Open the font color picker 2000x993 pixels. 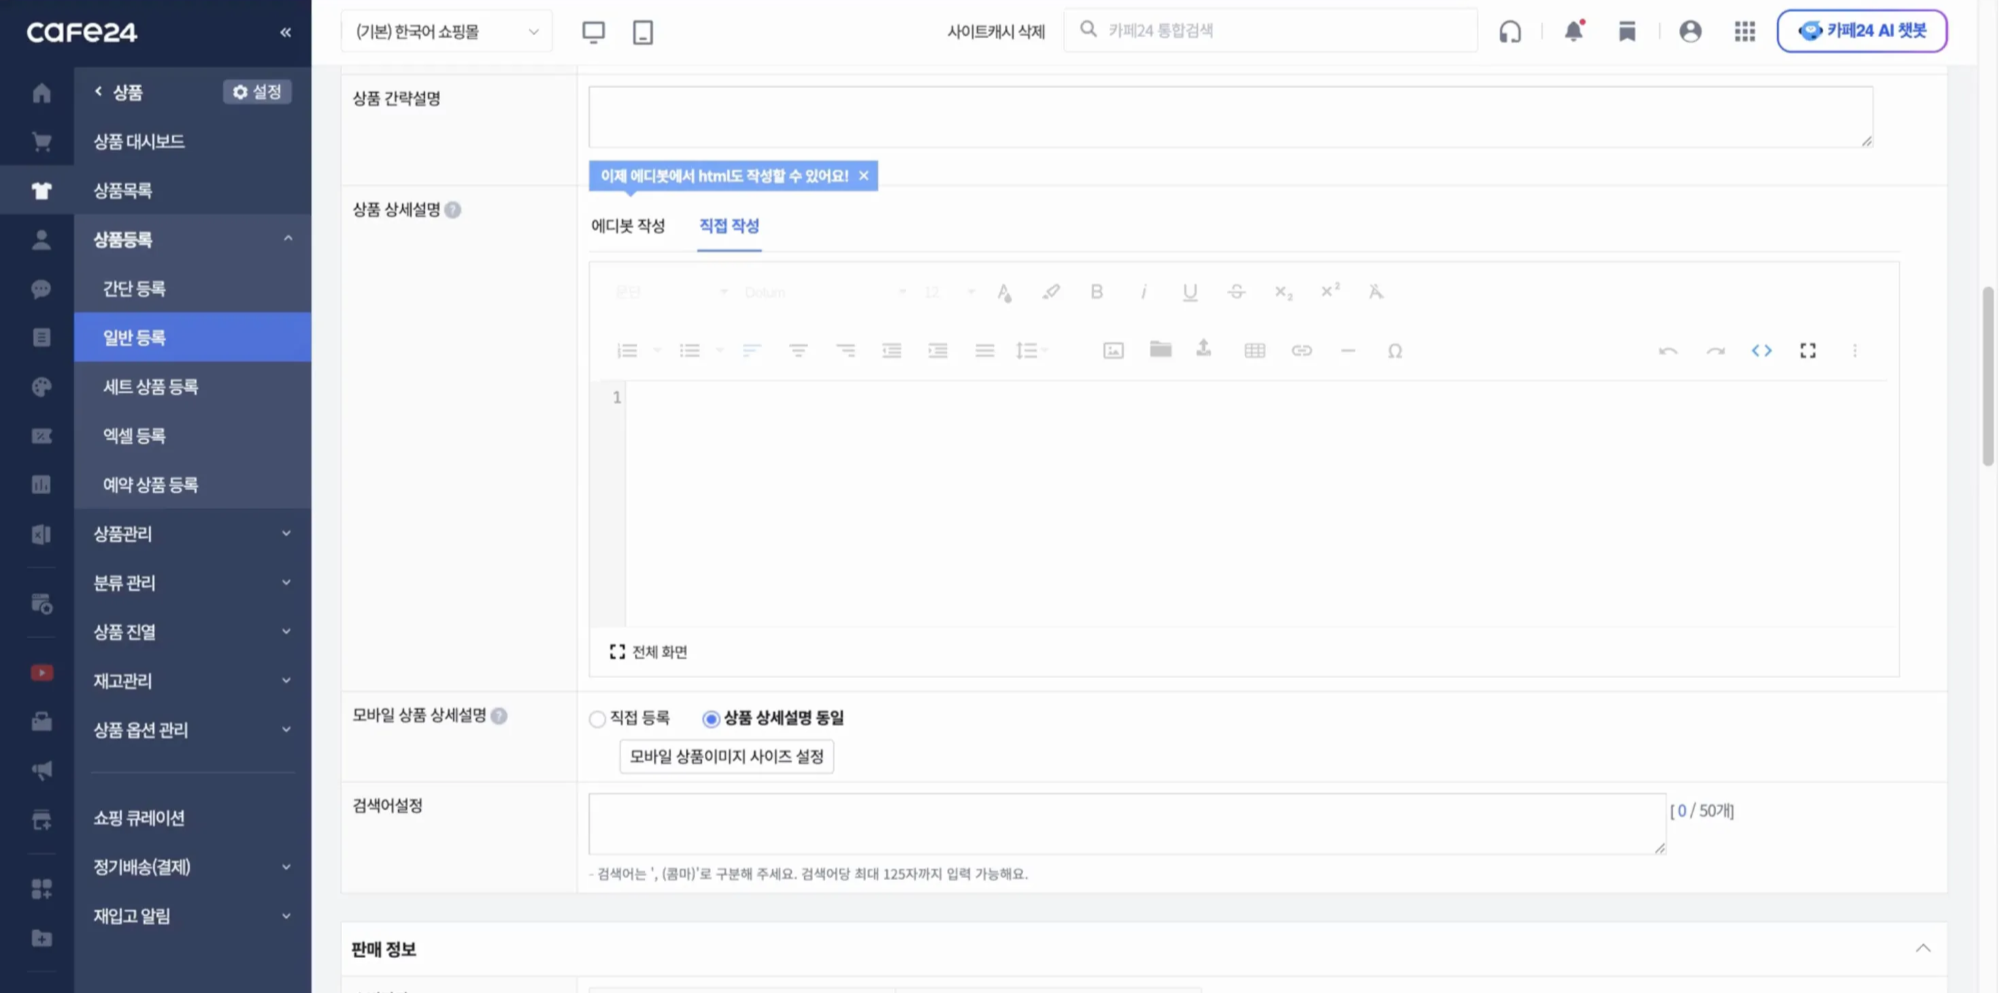[x=1004, y=292]
